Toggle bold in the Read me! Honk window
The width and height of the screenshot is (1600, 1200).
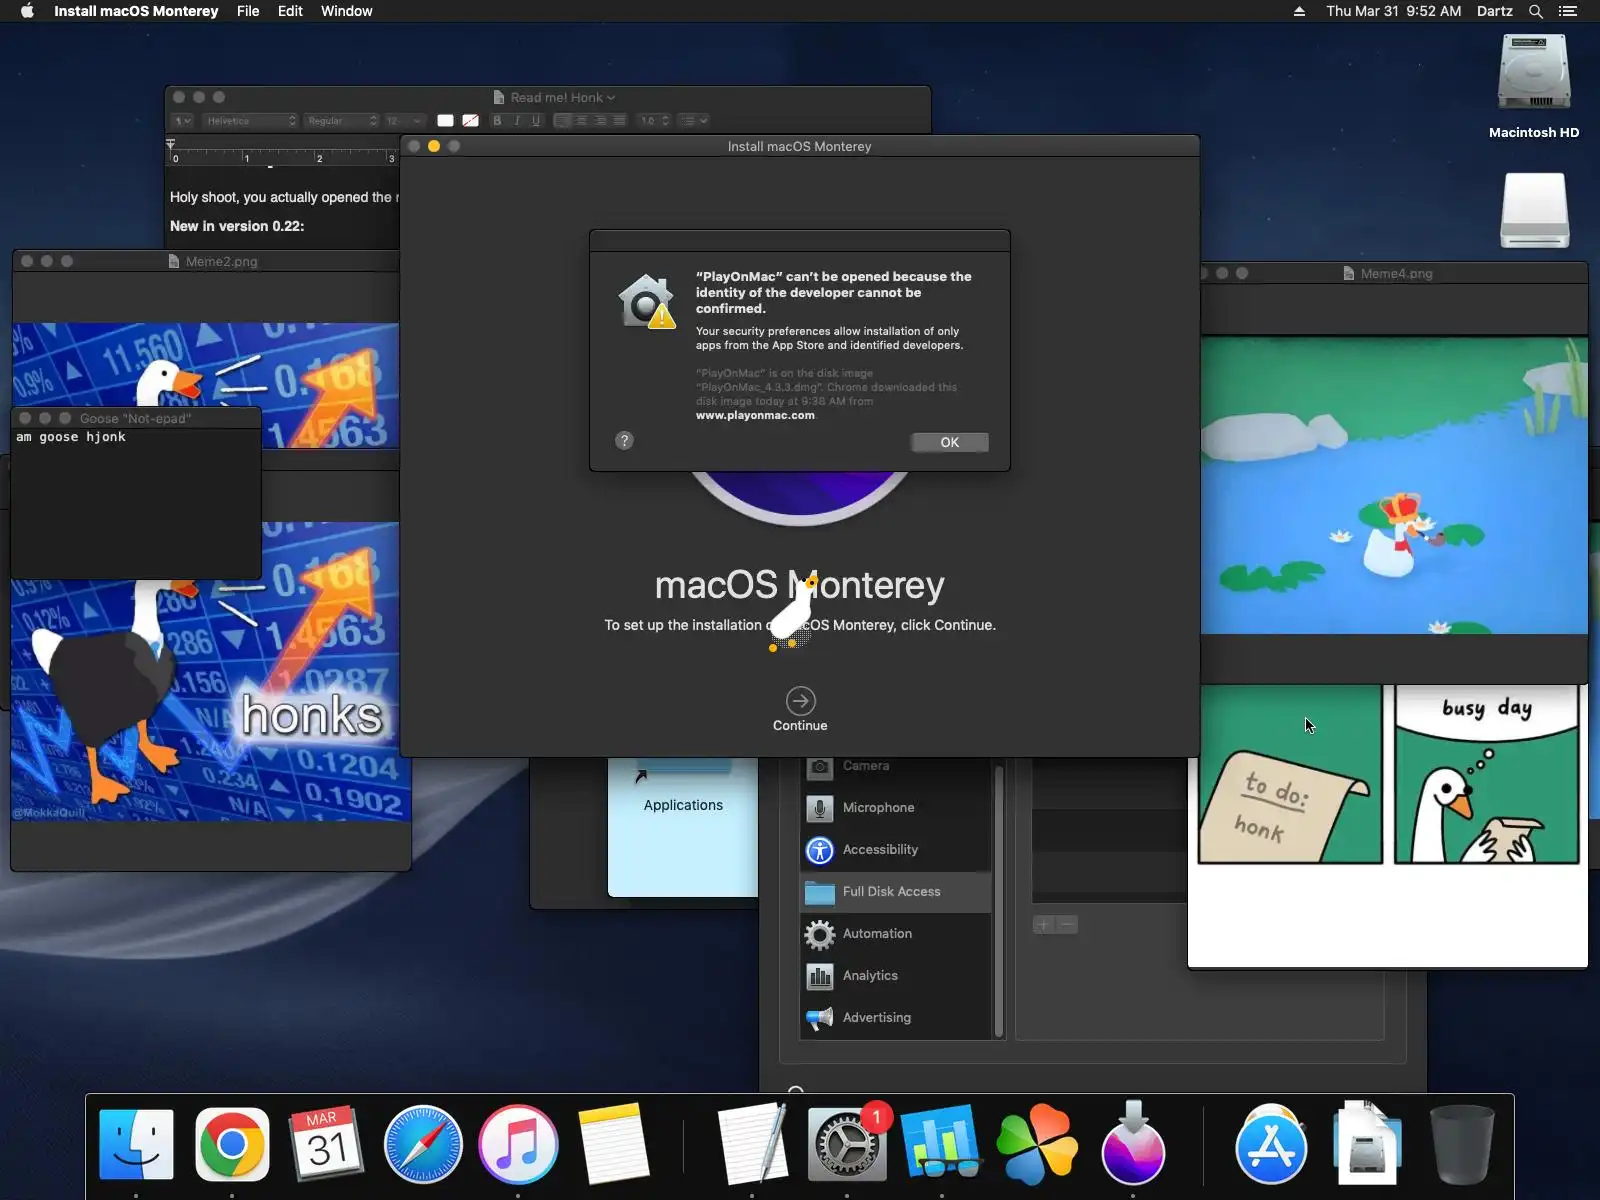click(x=497, y=121)
